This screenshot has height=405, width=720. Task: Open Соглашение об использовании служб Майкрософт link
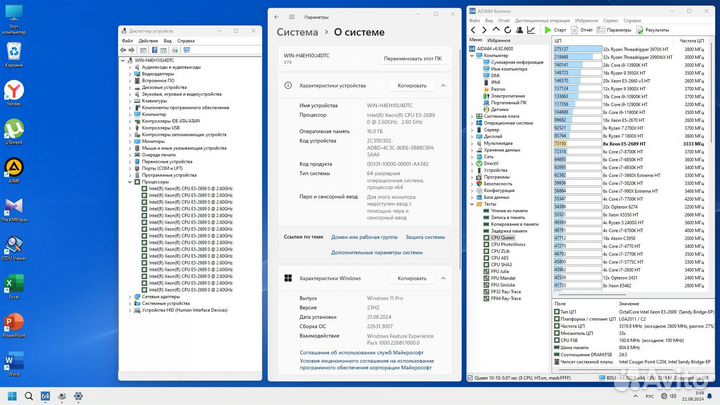[361, 353]
